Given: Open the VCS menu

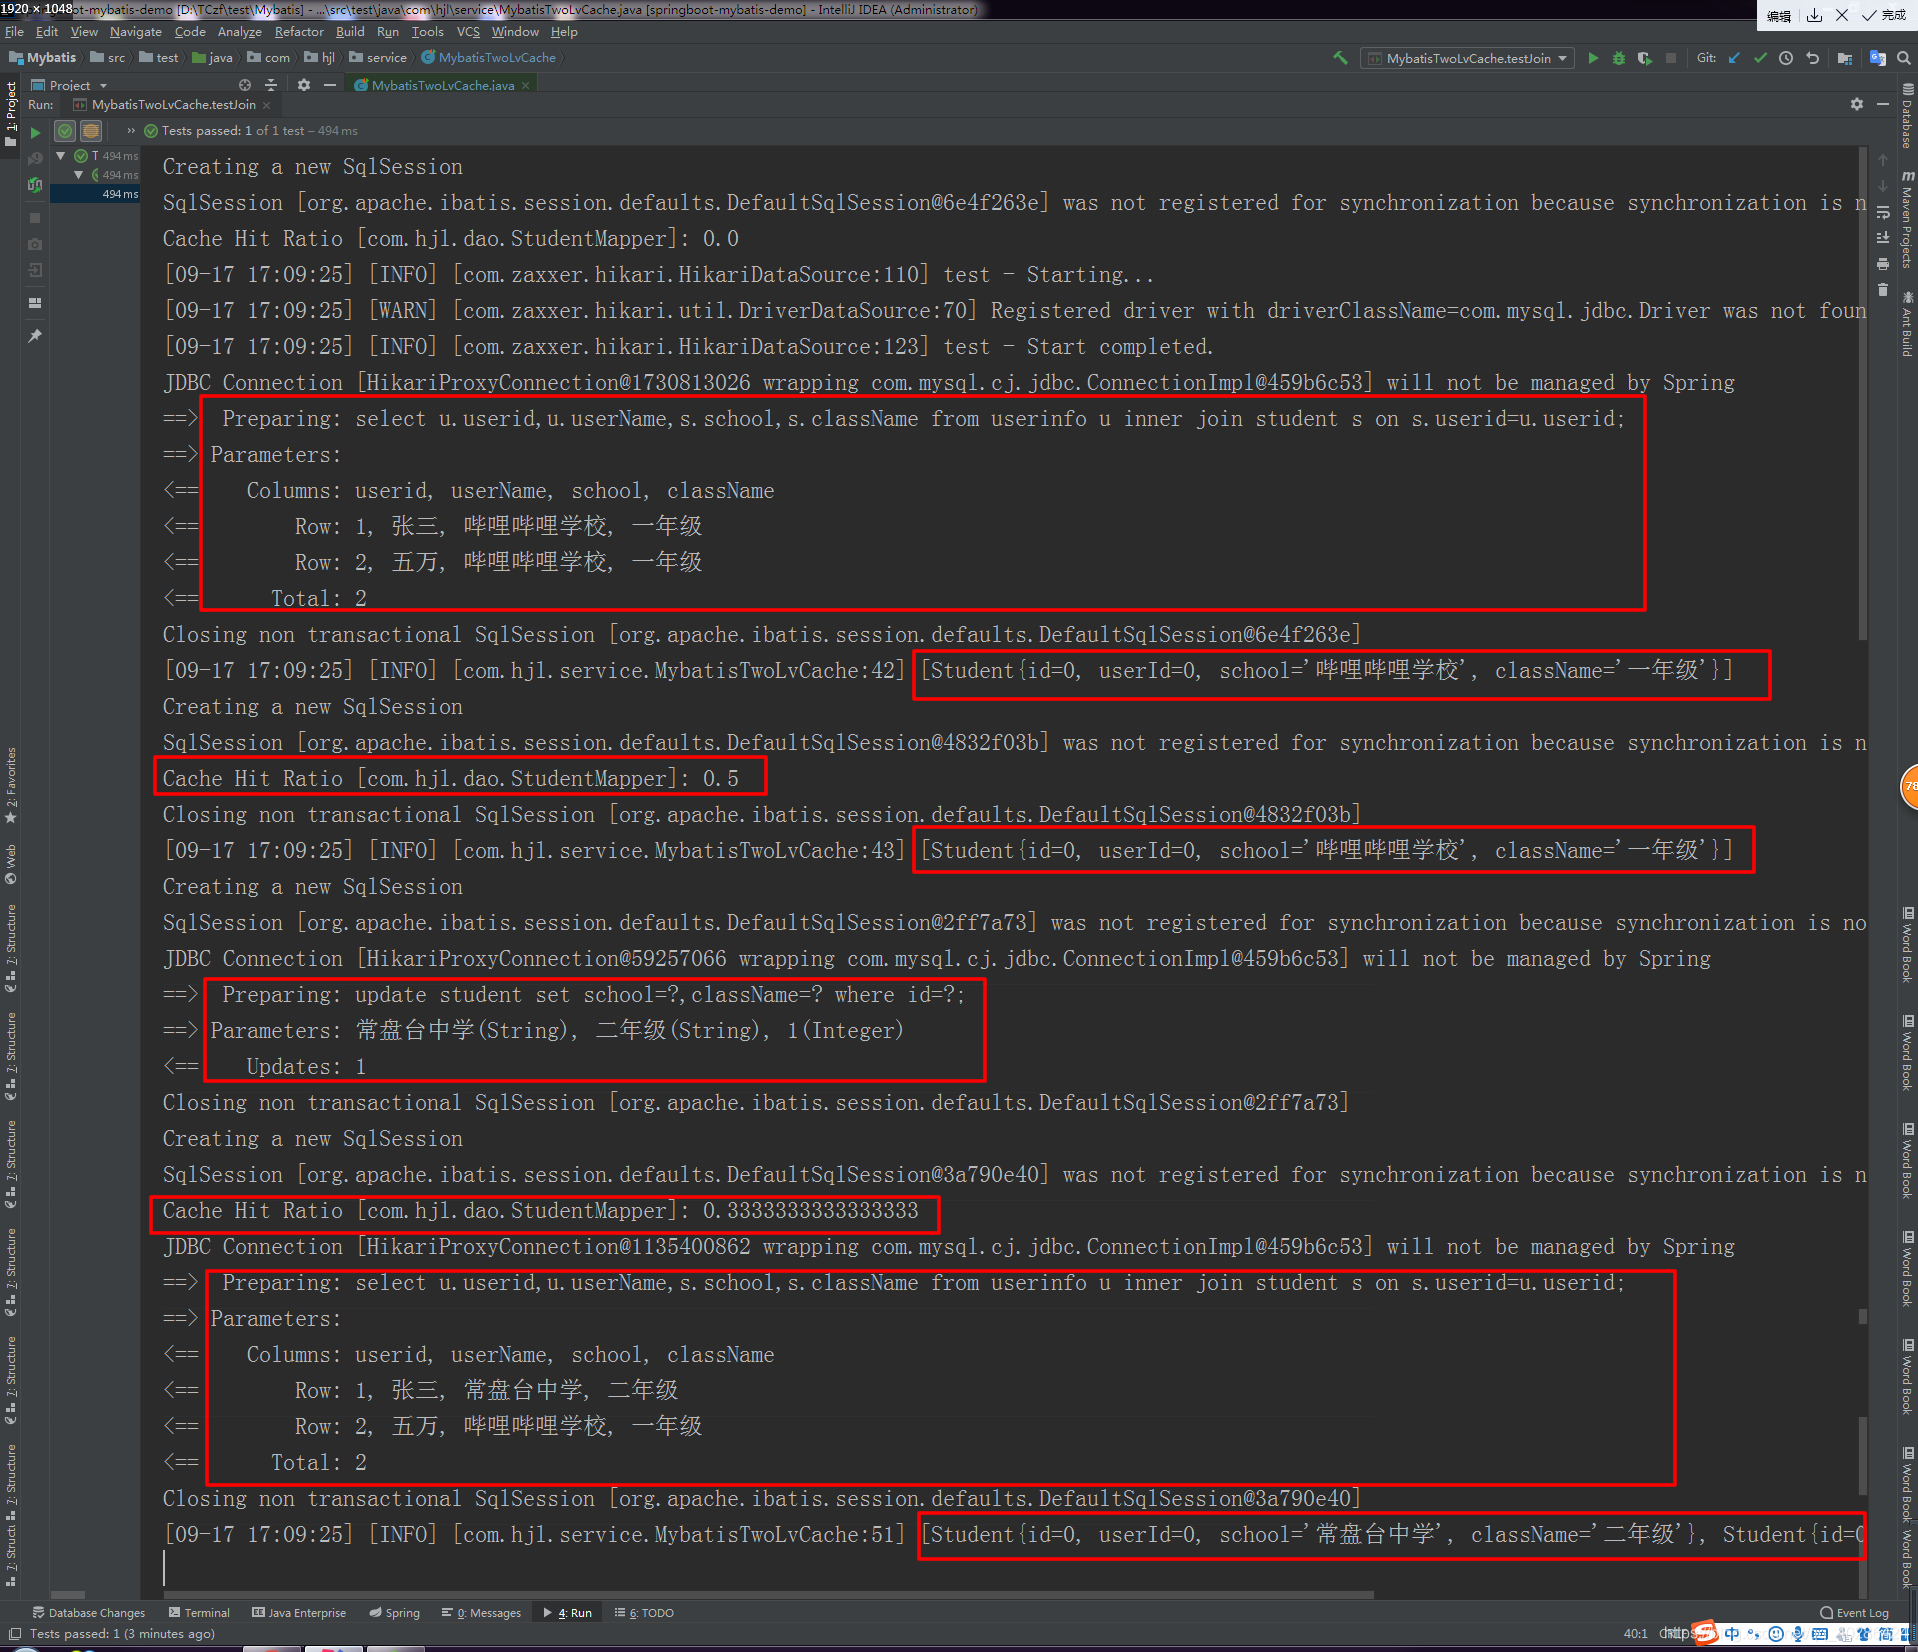Looking at the screenshot, I should click(x=468, y=32).
